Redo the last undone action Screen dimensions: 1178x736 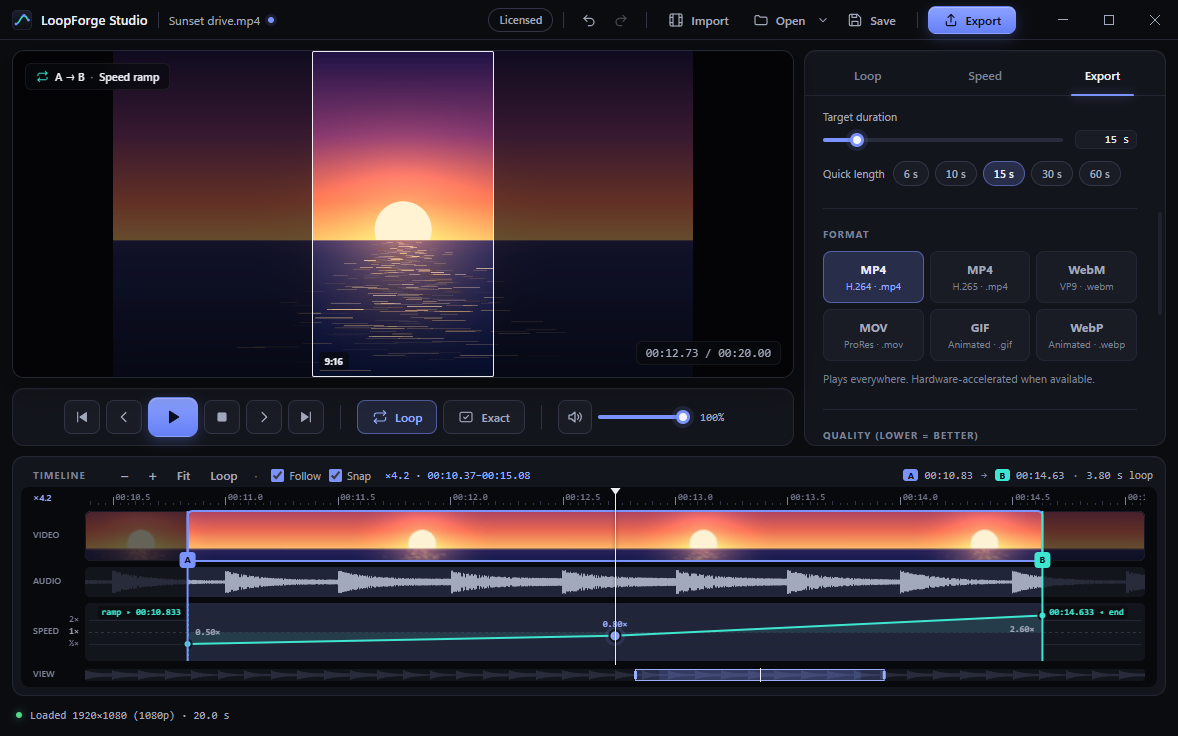[x=621, y=20]
